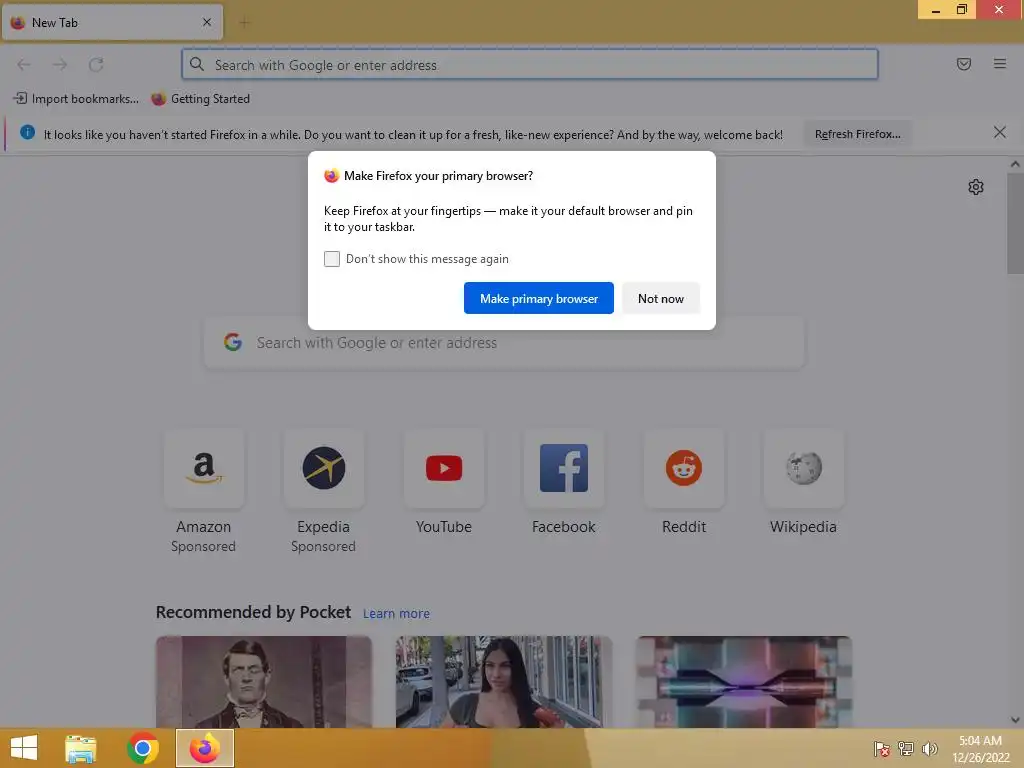Focus the address bar search field
The width and height of the screenshot is (1024, 768).
(x=530, y=64)
